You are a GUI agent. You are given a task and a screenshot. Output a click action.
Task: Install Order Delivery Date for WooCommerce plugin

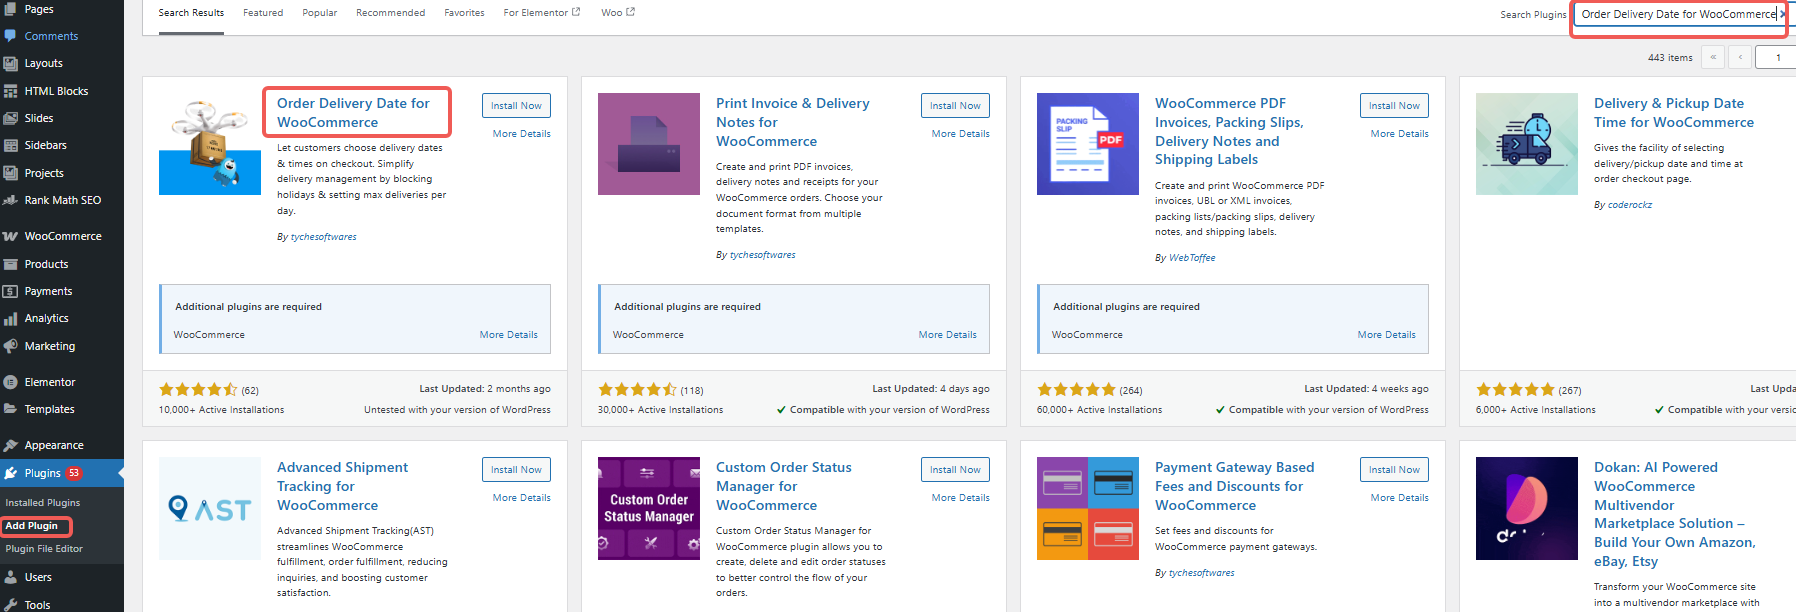point(516,106)
